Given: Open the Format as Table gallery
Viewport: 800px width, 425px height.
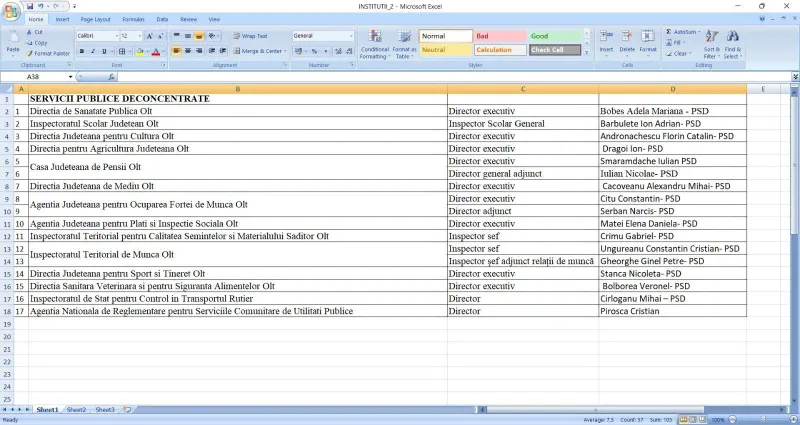Looking at the screenshot, I should coord(405,44).
